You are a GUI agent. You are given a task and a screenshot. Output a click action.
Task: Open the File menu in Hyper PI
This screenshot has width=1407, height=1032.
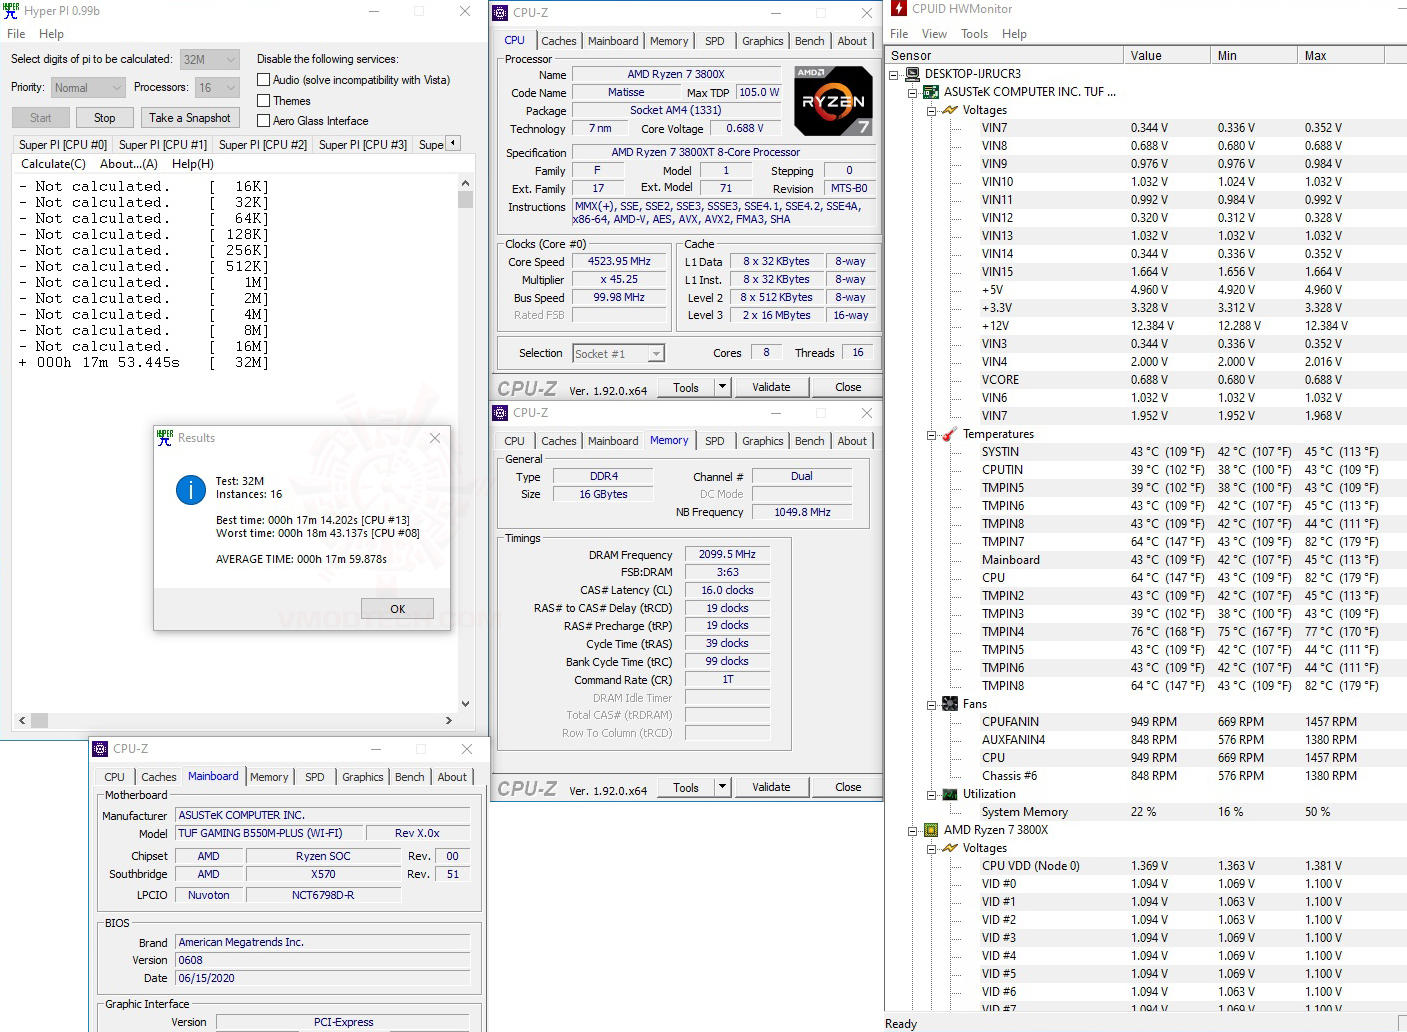(x=16, y=34)
